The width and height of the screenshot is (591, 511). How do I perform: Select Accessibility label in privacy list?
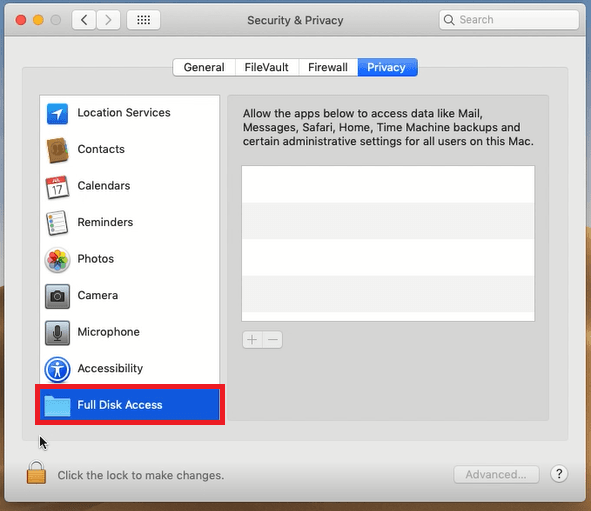click(110, 369)
